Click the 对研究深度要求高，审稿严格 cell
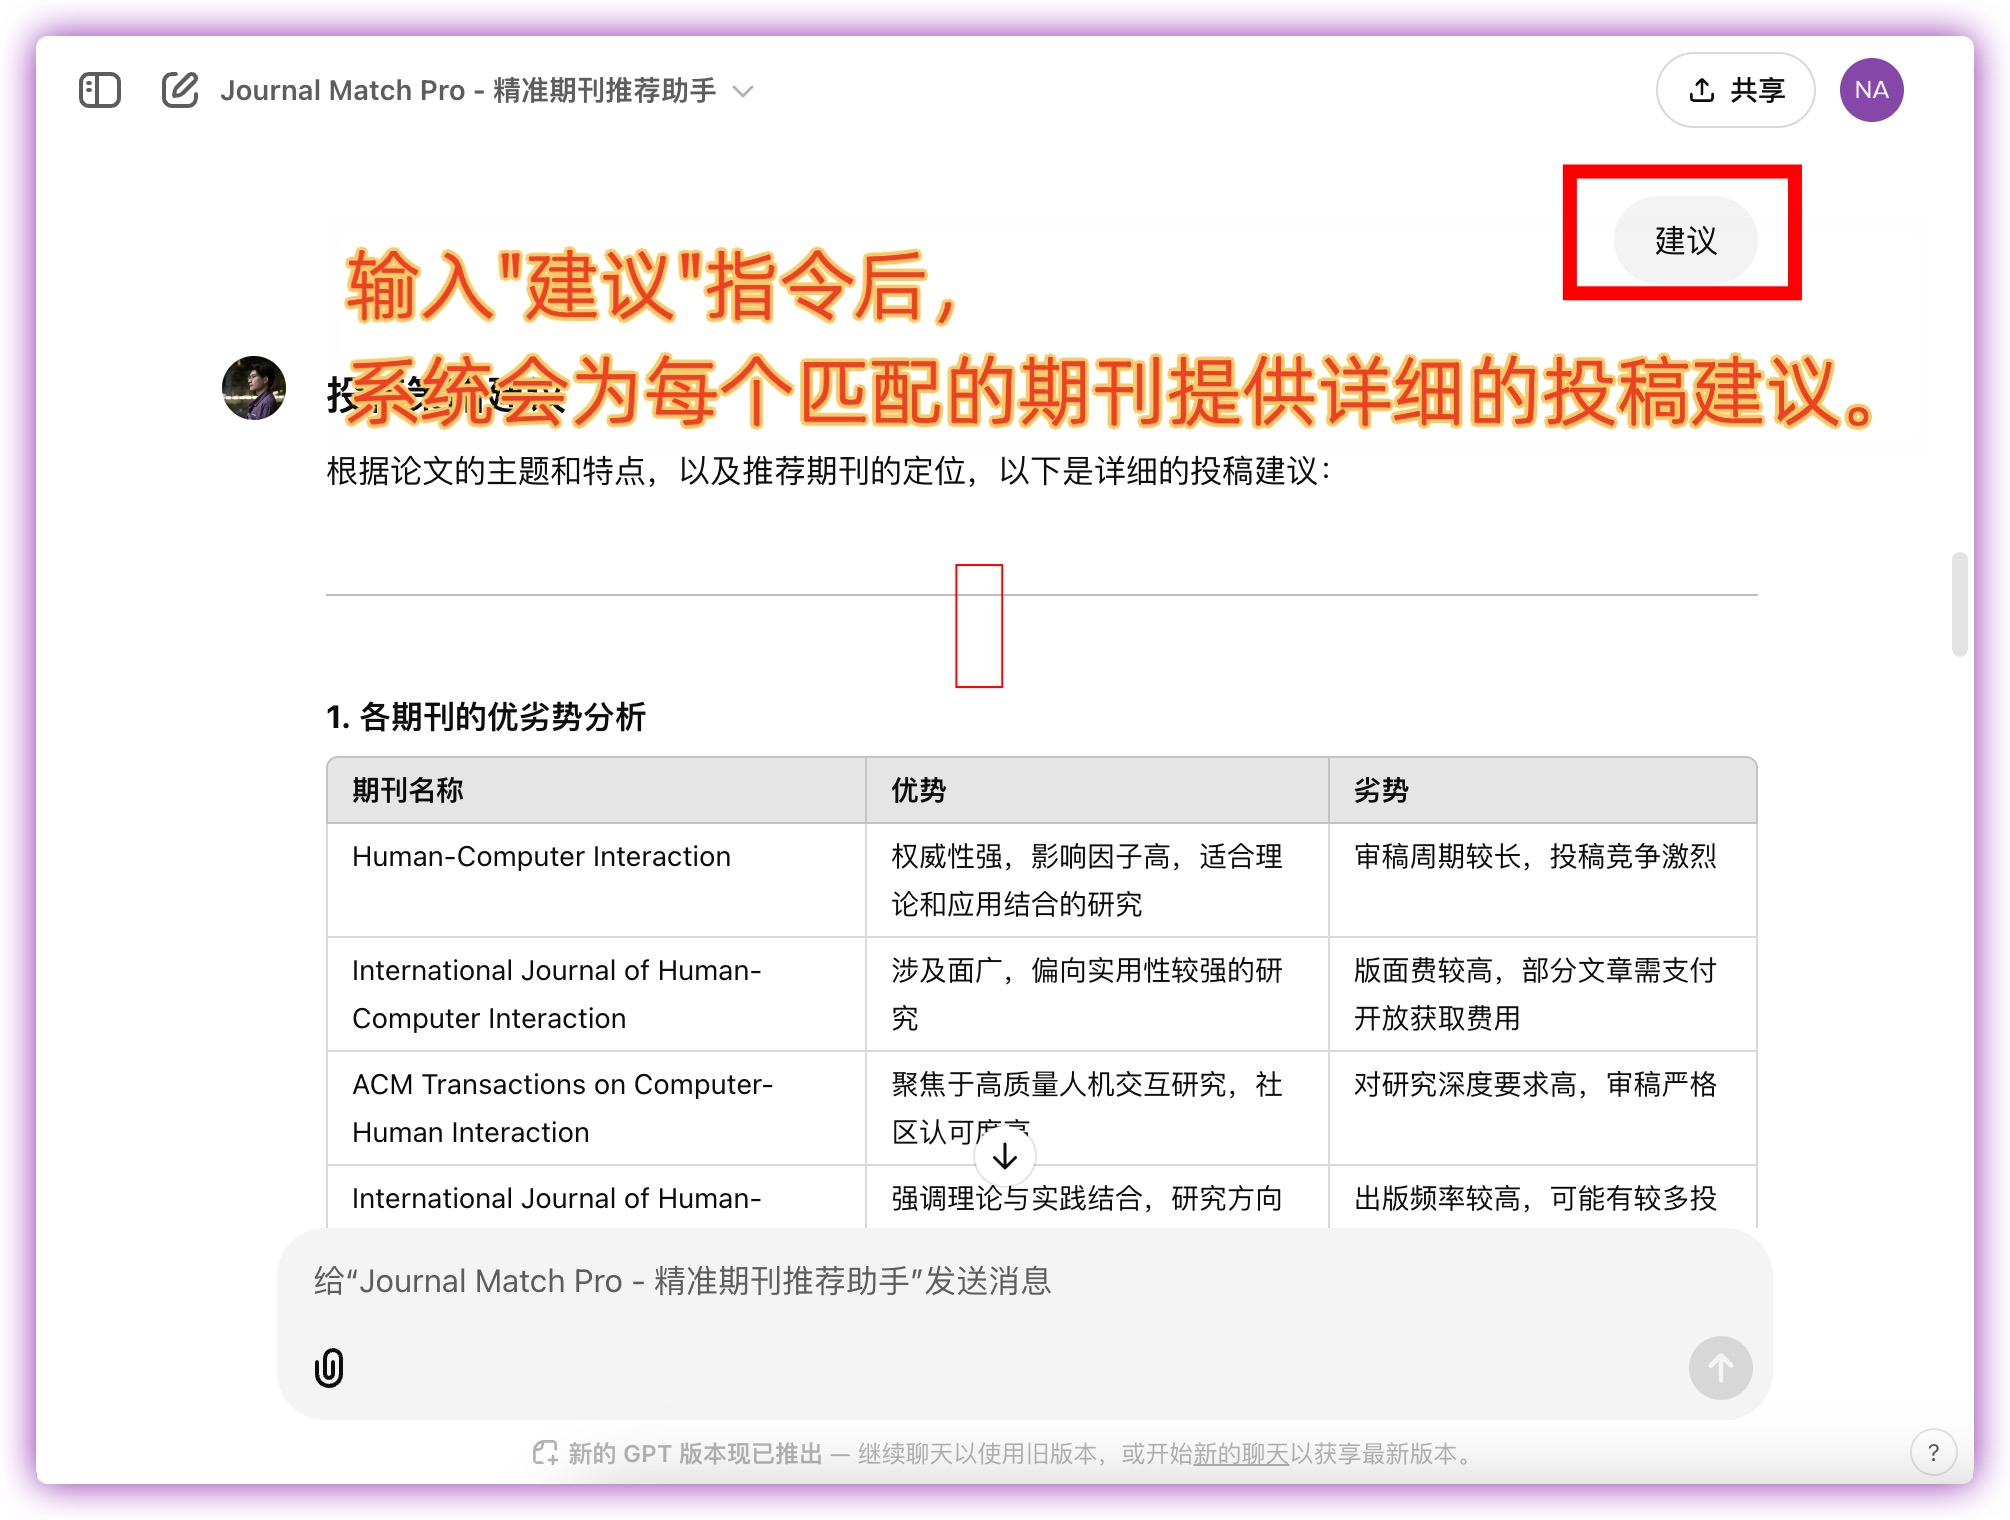 (x=1542, y=1108)
